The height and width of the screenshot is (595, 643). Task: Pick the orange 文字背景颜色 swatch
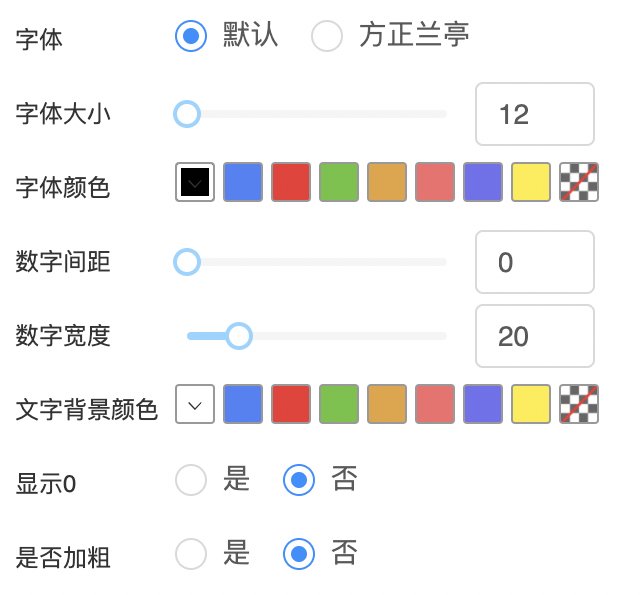pos(387,404)
